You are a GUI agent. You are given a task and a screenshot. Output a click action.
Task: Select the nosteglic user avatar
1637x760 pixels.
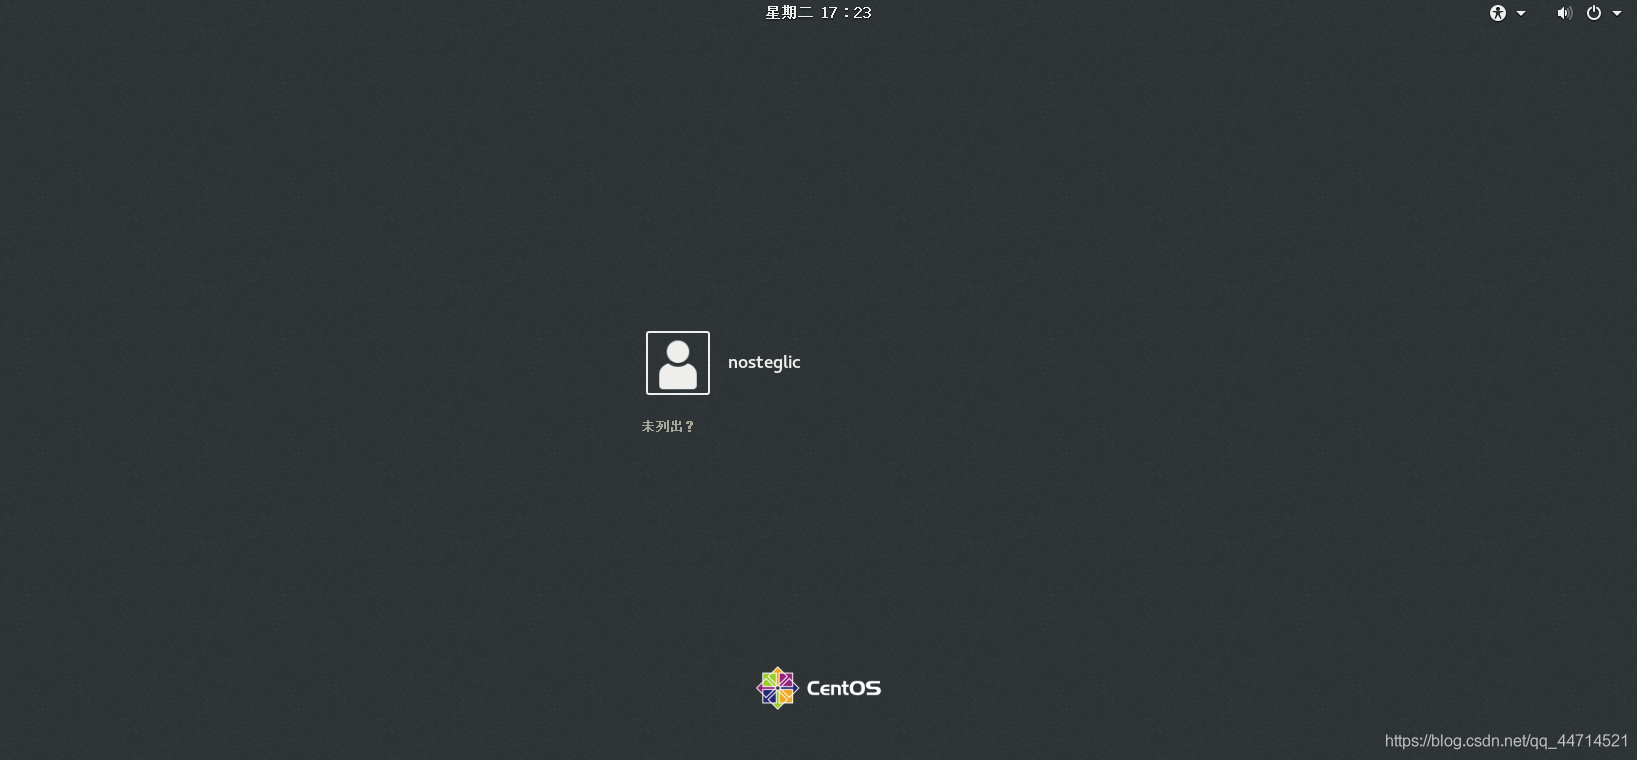click(678, 363)
